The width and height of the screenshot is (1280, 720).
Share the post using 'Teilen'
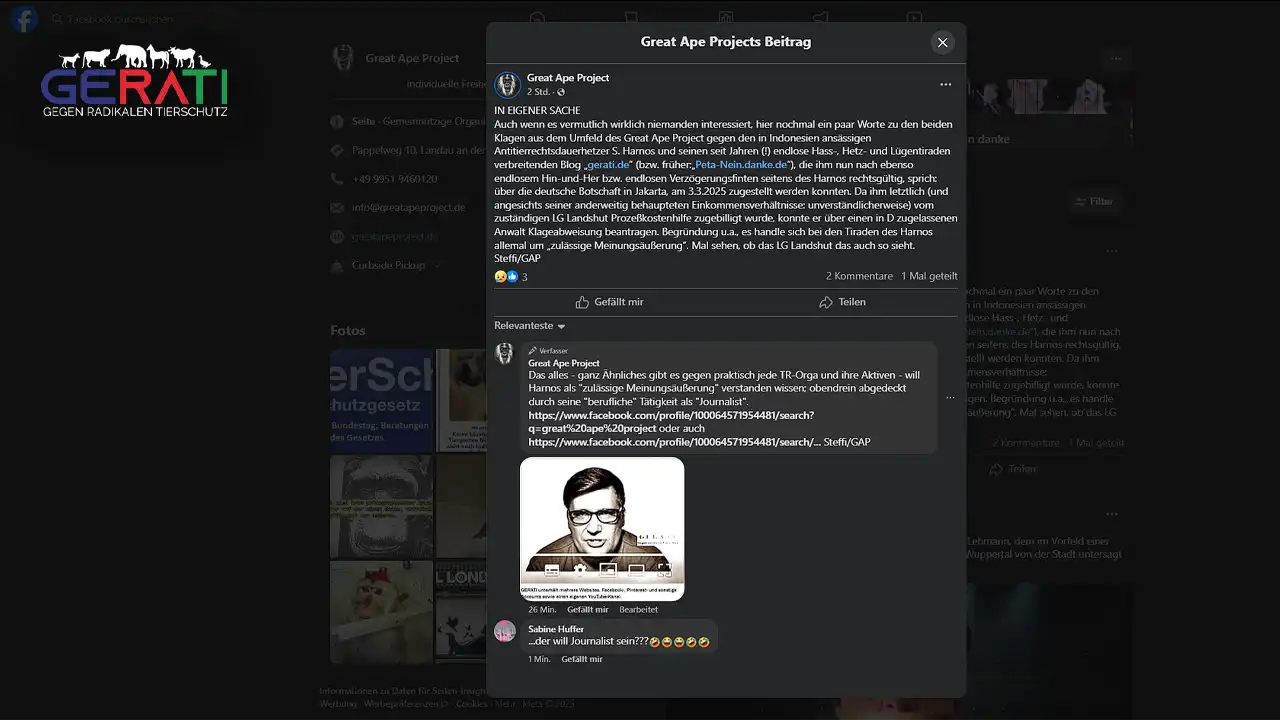click(842, 302)
